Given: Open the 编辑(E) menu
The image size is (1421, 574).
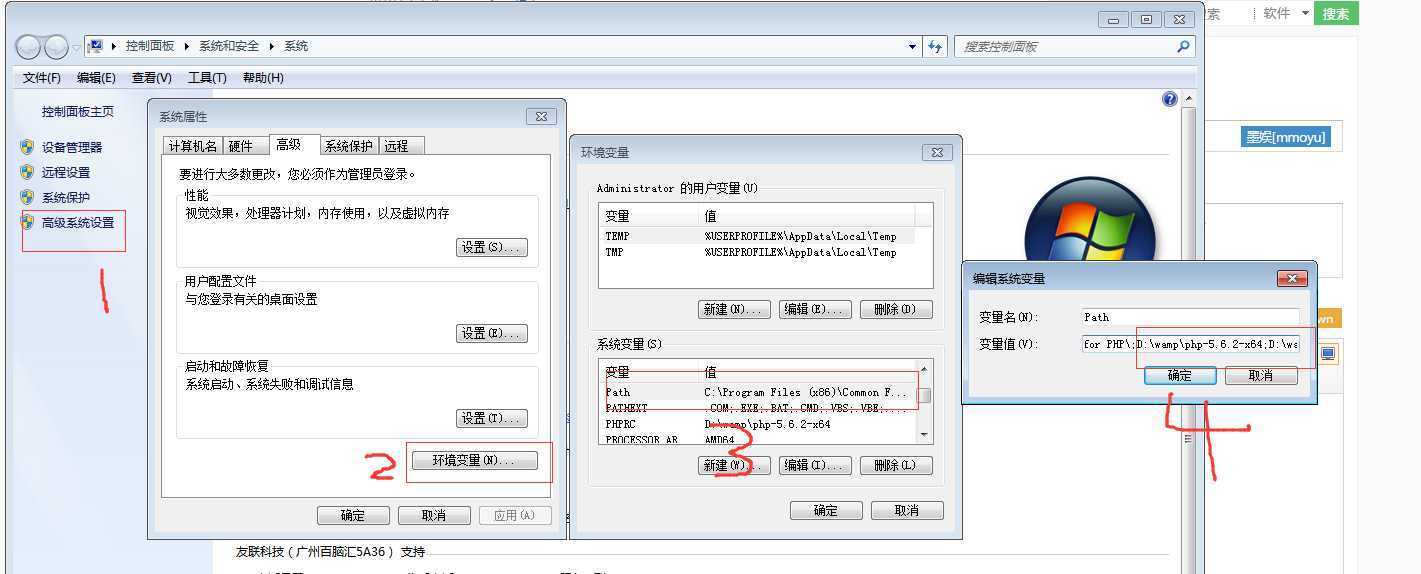Looking at the screenshot, I should [x=96, y=77].
